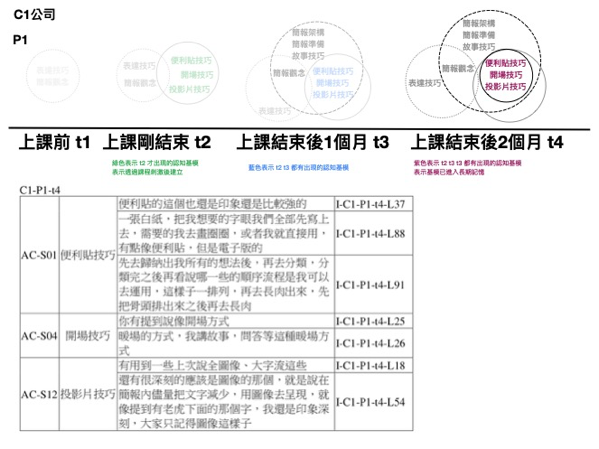
Task: Click "表達技巧" in the t2 circle diagram
Action: [139, 66]
